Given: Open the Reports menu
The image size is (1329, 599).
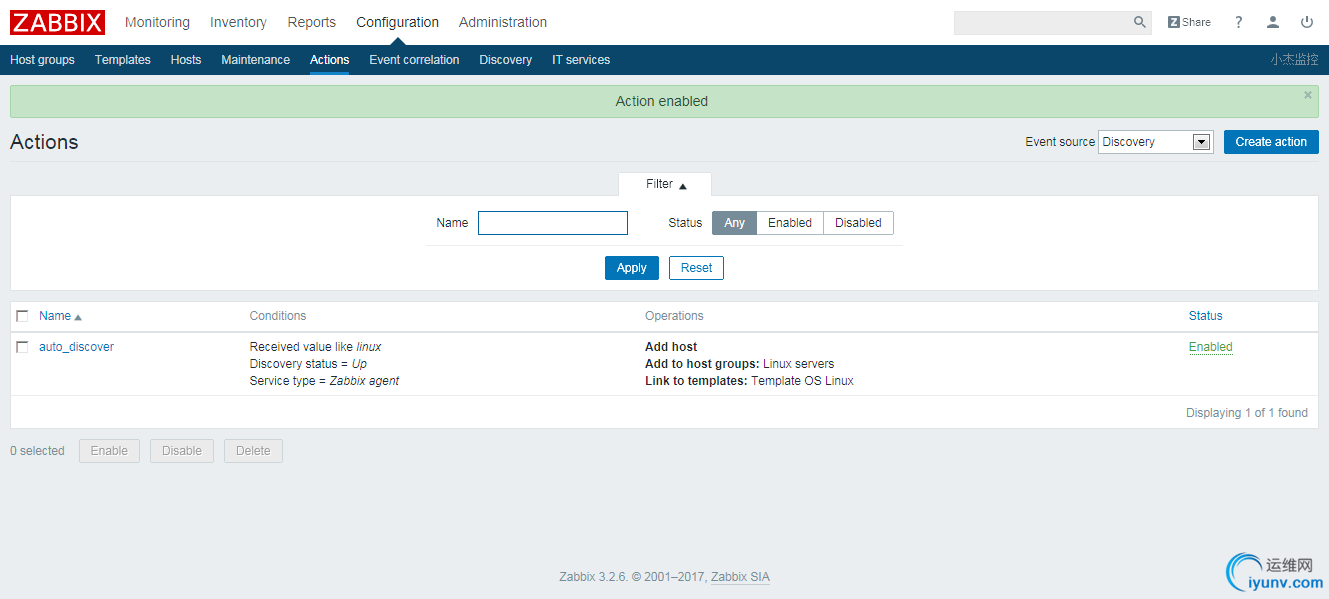Looking at the screenshot, I should pos(312,22).
